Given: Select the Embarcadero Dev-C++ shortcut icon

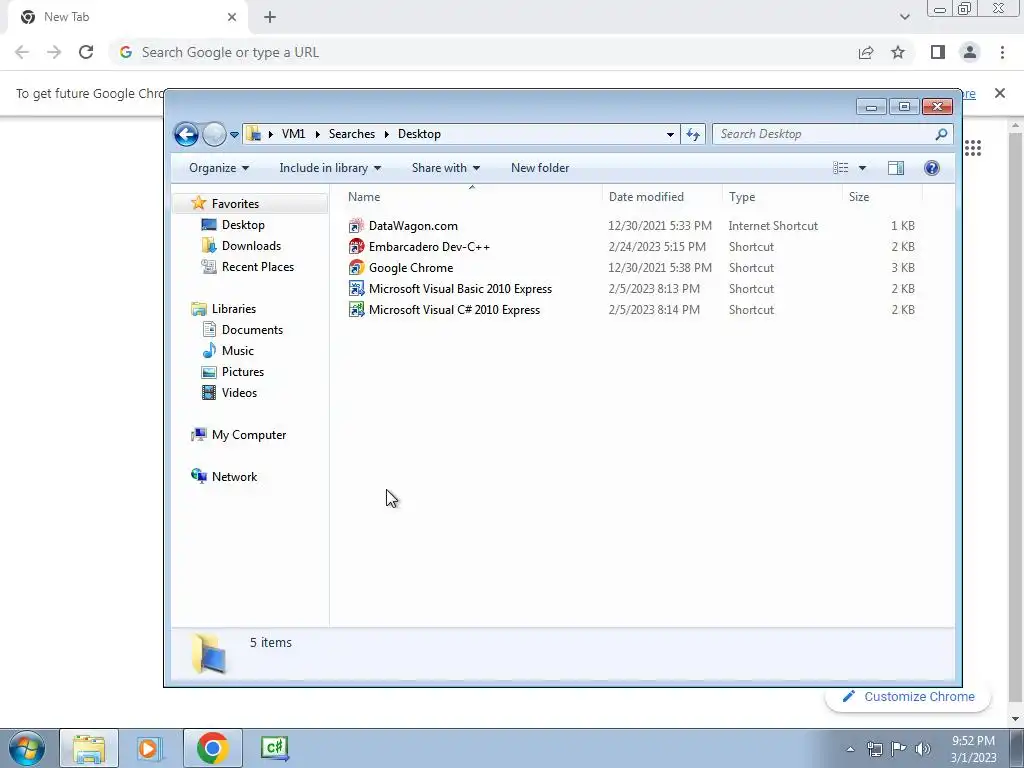Looking at the screenshot, I should point(356,247).
